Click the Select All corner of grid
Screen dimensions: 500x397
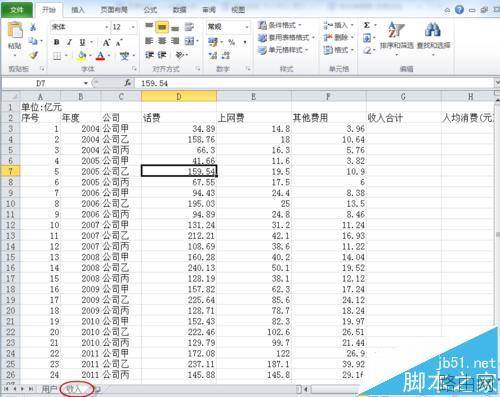(11, 97)
